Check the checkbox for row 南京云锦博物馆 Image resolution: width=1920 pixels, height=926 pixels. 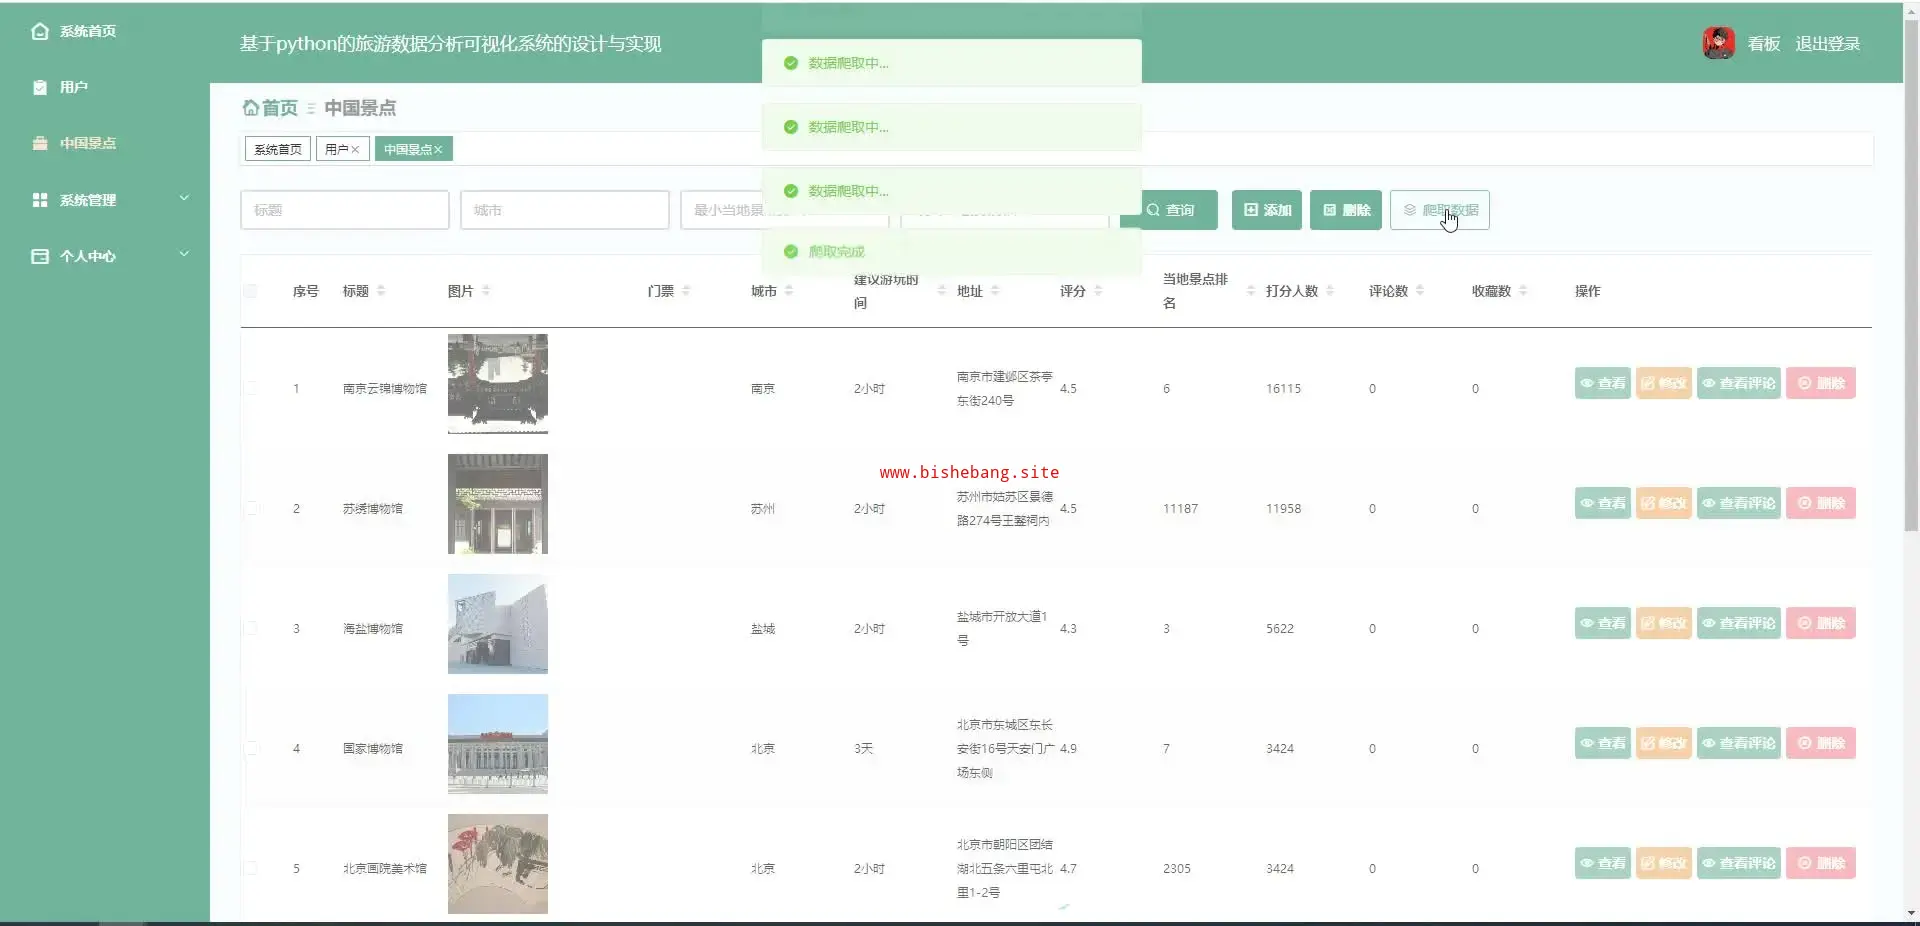(x=250, y=388)
